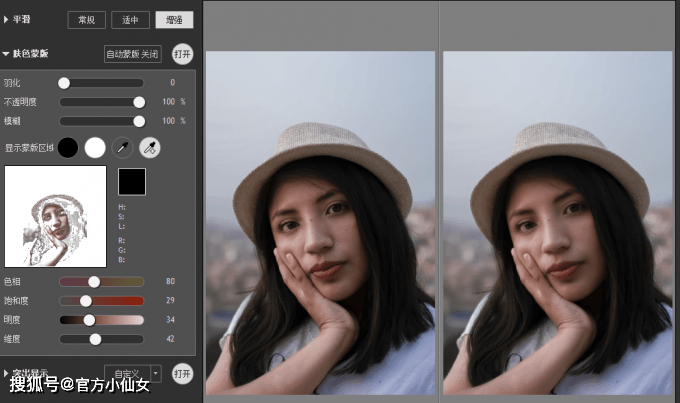The width and height of the screenshot is (680, 403).
Task: Click the 饱和度 value 29
Action: point(170,300)
